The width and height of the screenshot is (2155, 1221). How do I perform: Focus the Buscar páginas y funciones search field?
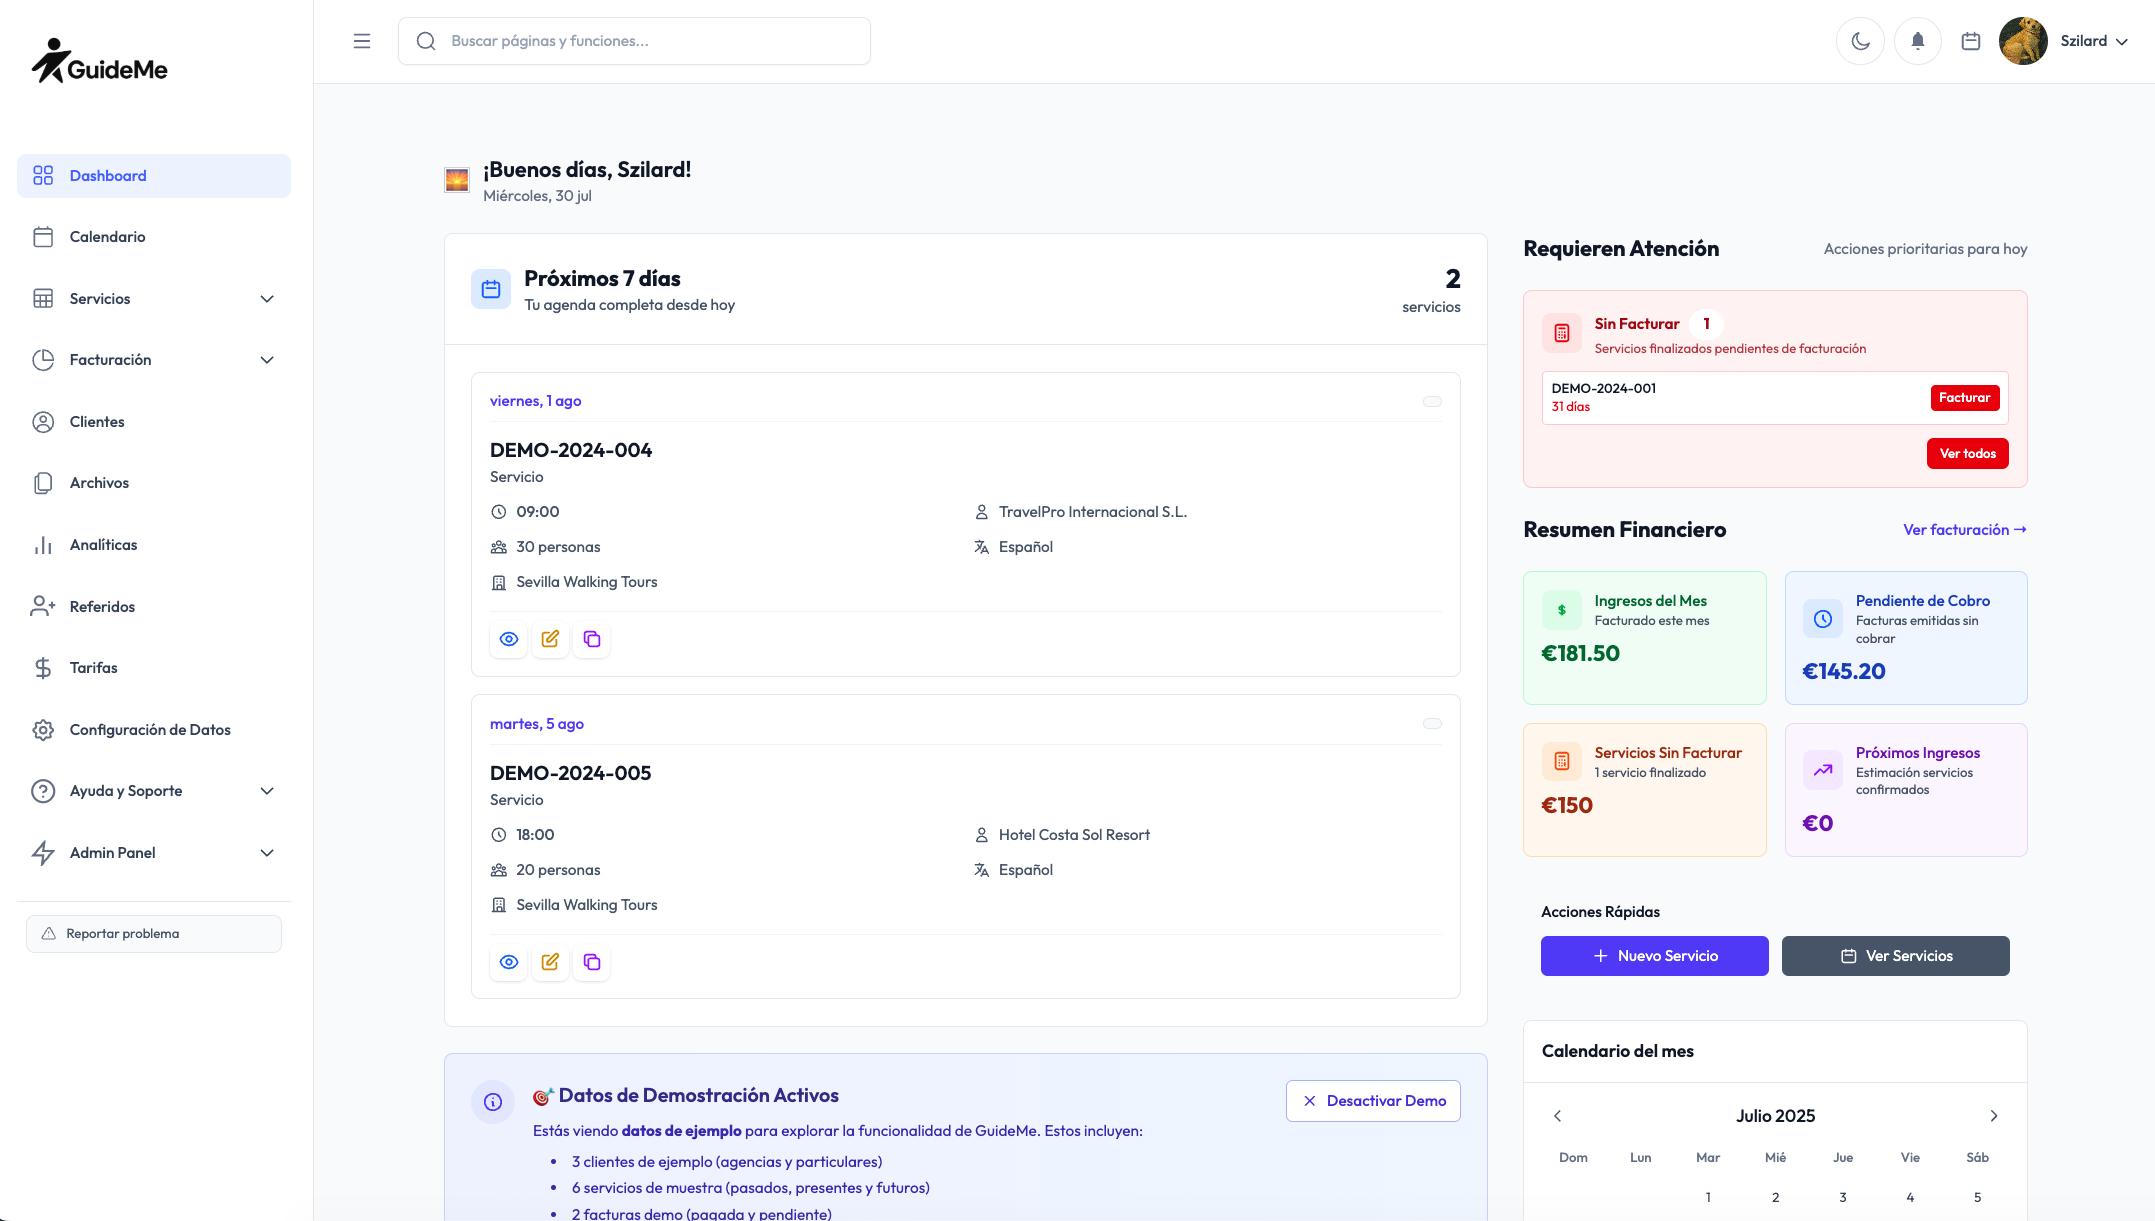point(634,41)
